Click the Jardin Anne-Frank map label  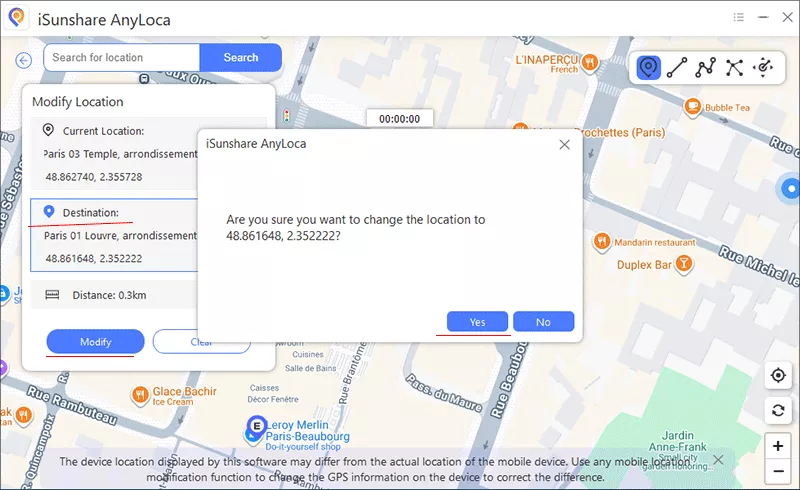(678, 441)
